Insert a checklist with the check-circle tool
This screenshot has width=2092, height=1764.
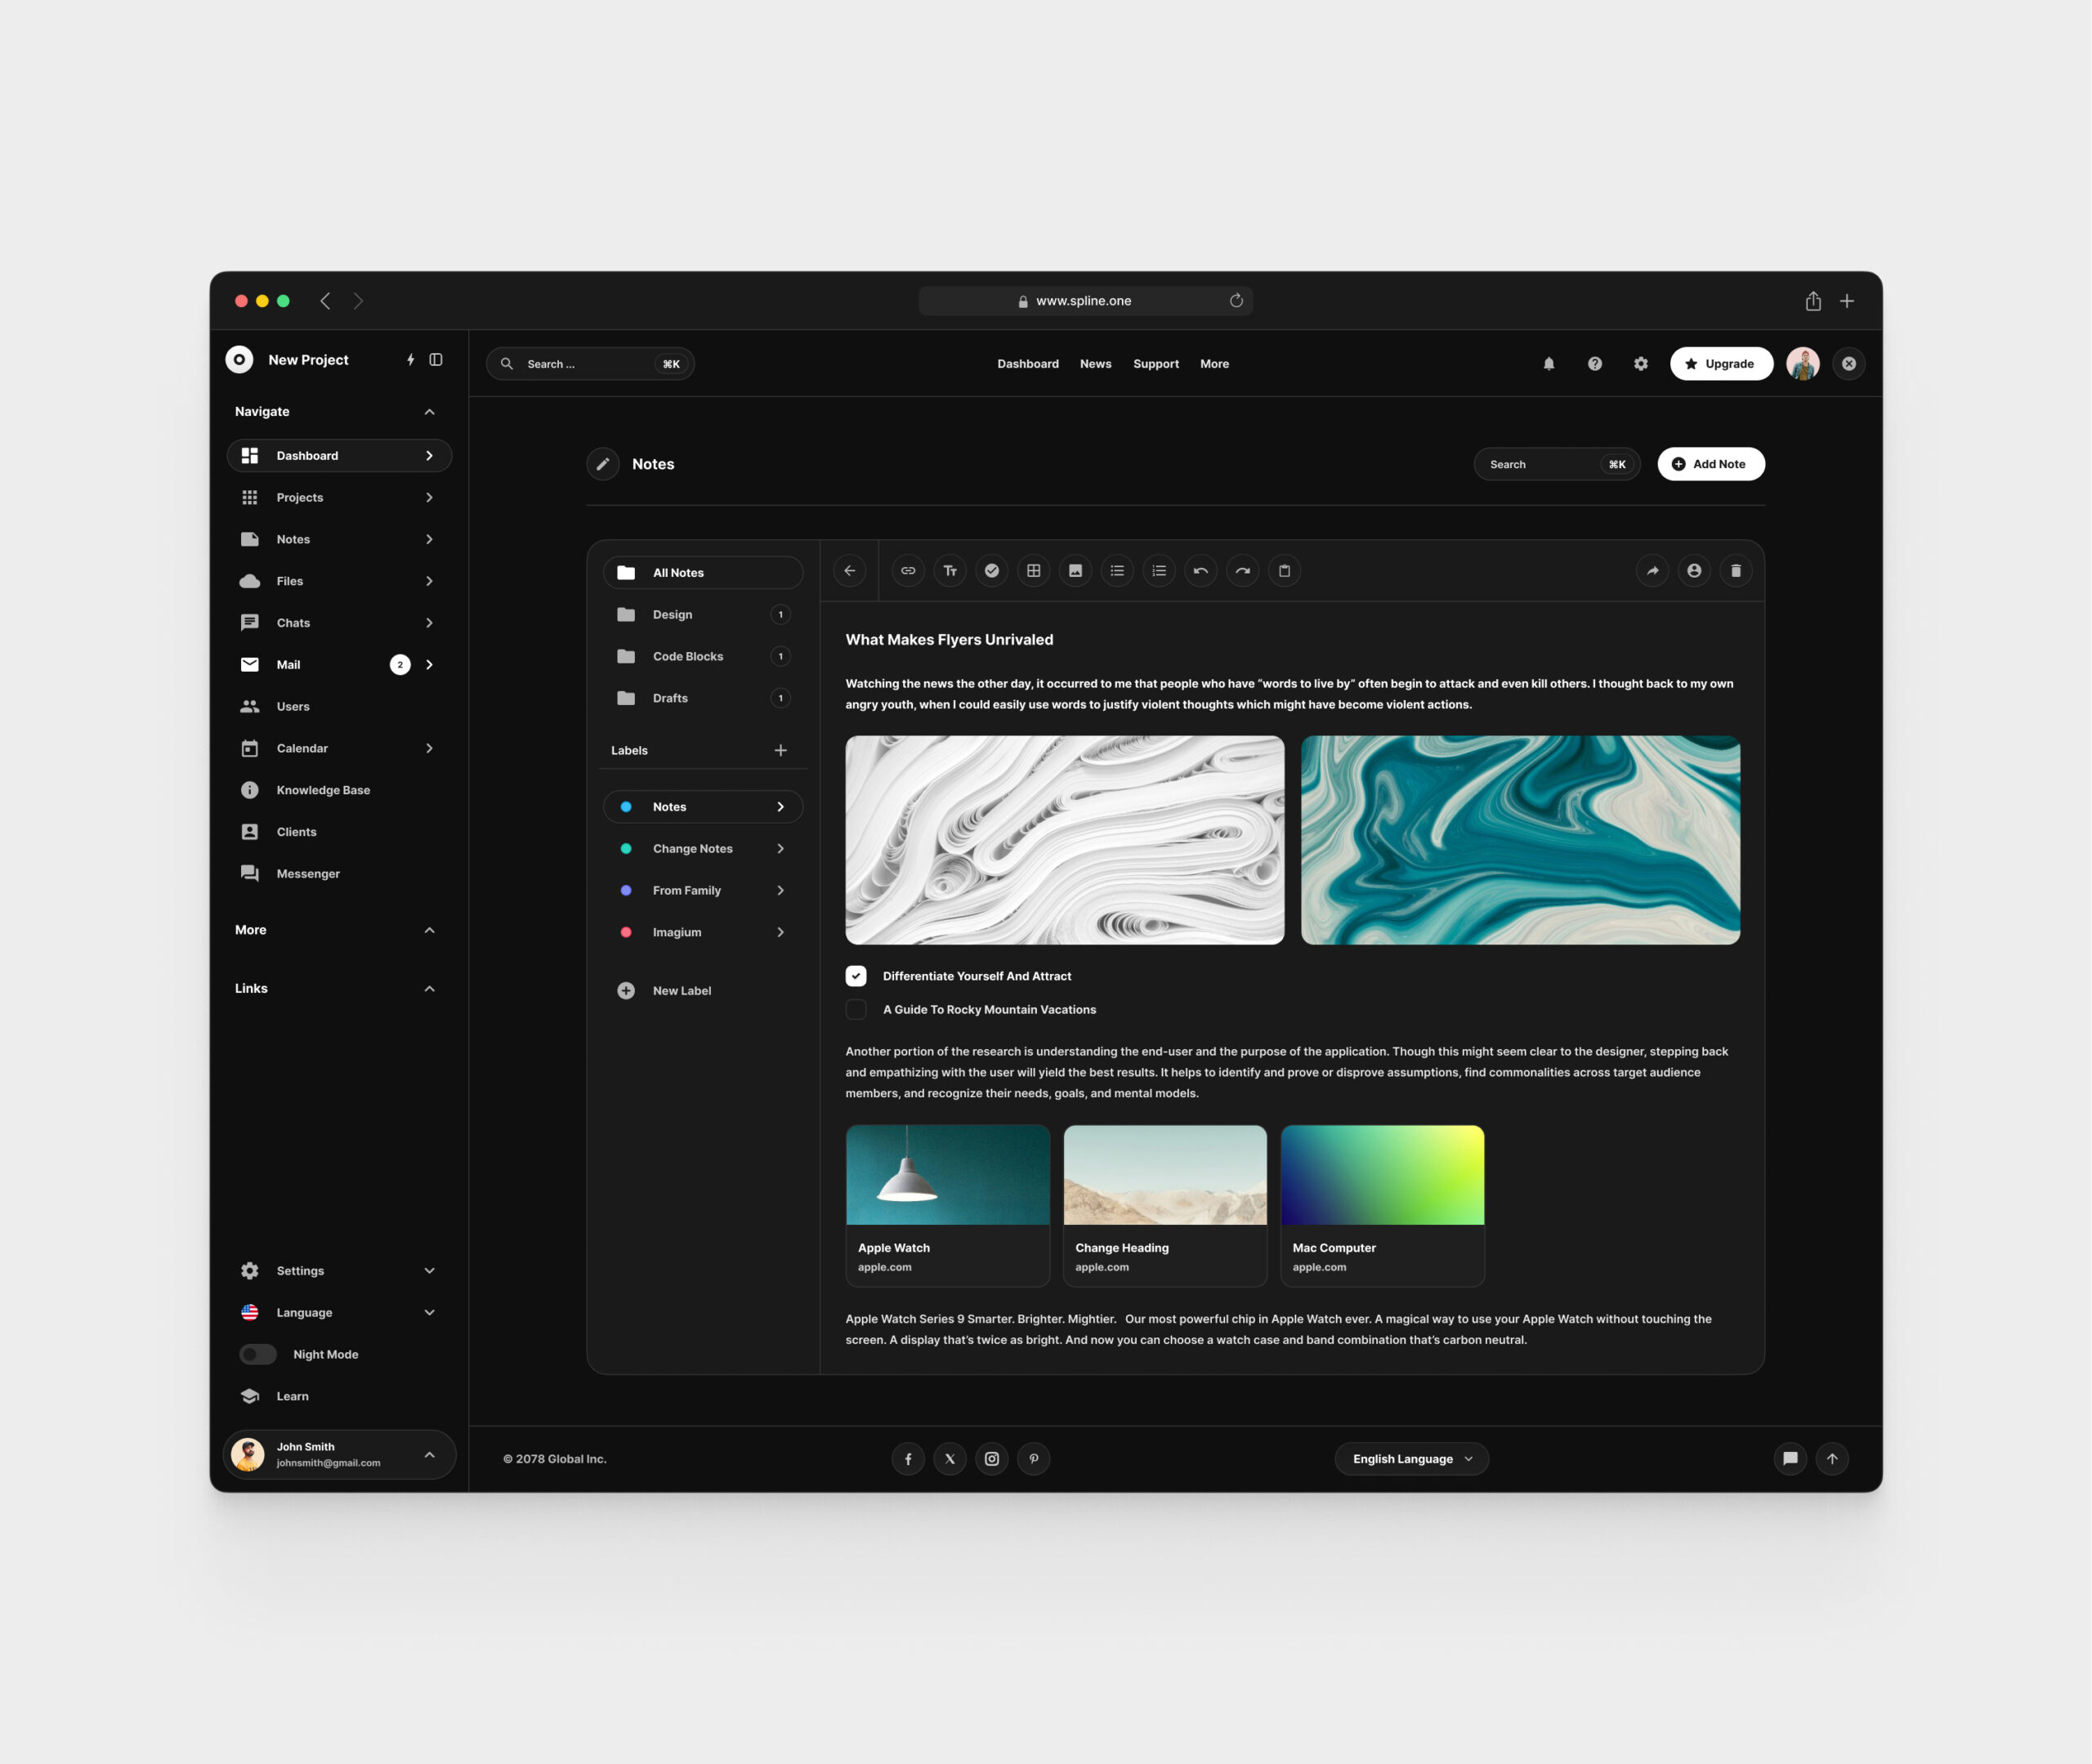[x=992, y=571]
